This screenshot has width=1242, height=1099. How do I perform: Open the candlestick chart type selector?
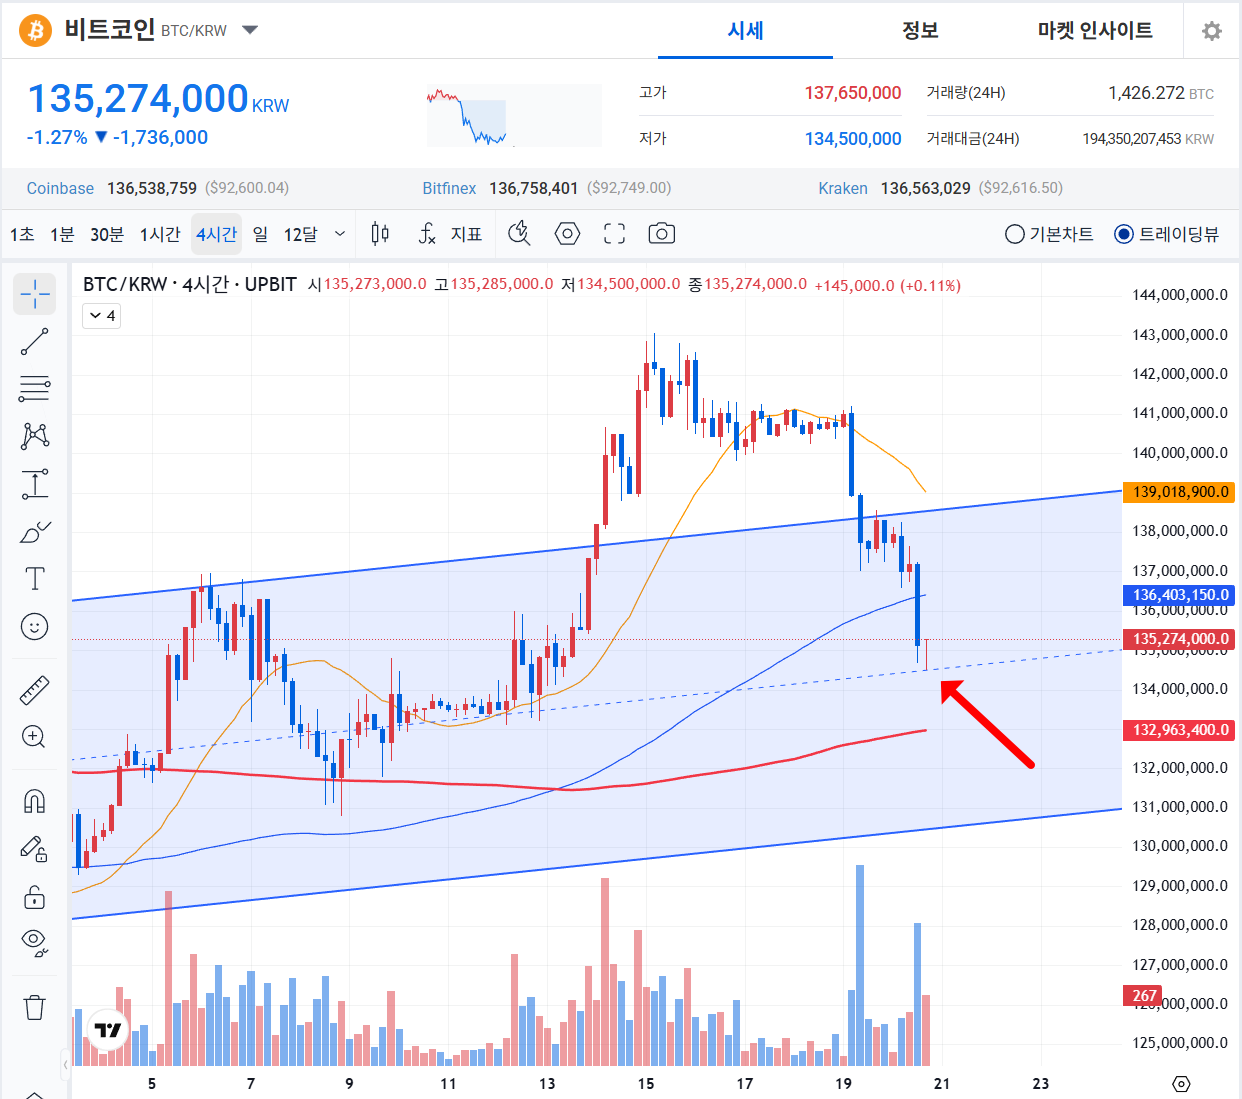(x=380, y=234)
